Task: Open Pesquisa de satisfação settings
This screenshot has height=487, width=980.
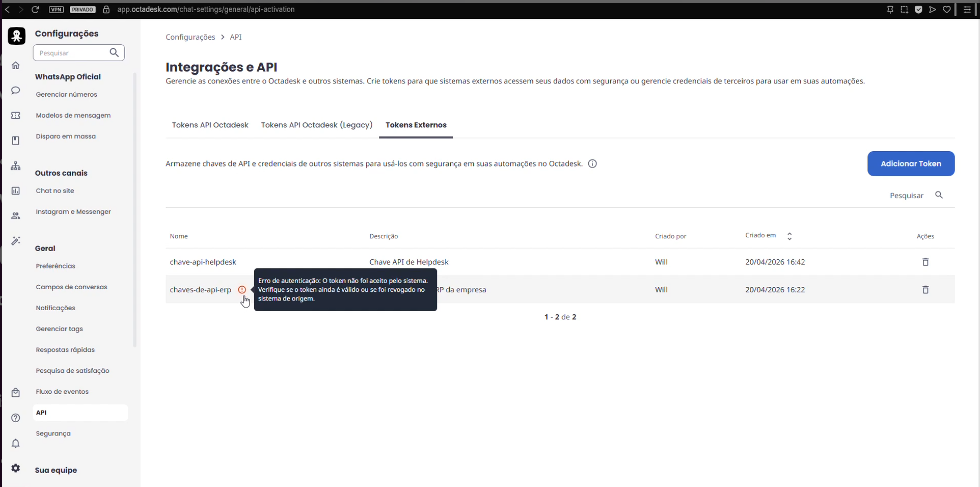Action: 72,371
